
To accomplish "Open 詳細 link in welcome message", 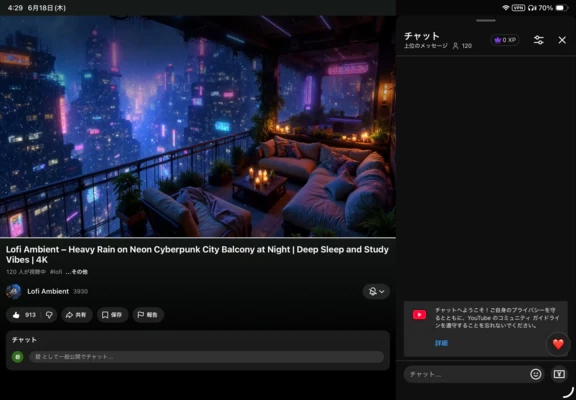I will 441,343.
